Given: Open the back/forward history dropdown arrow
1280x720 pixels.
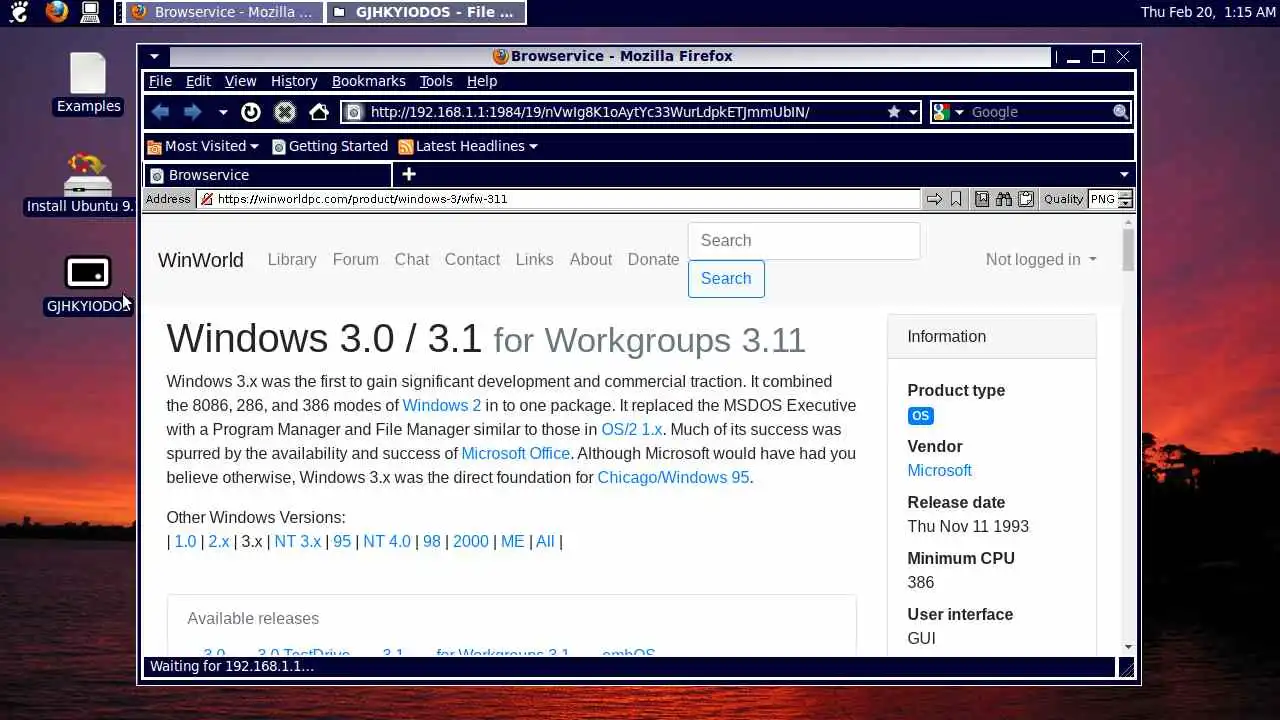Looking at the screenshot, I should coord(223,112).
